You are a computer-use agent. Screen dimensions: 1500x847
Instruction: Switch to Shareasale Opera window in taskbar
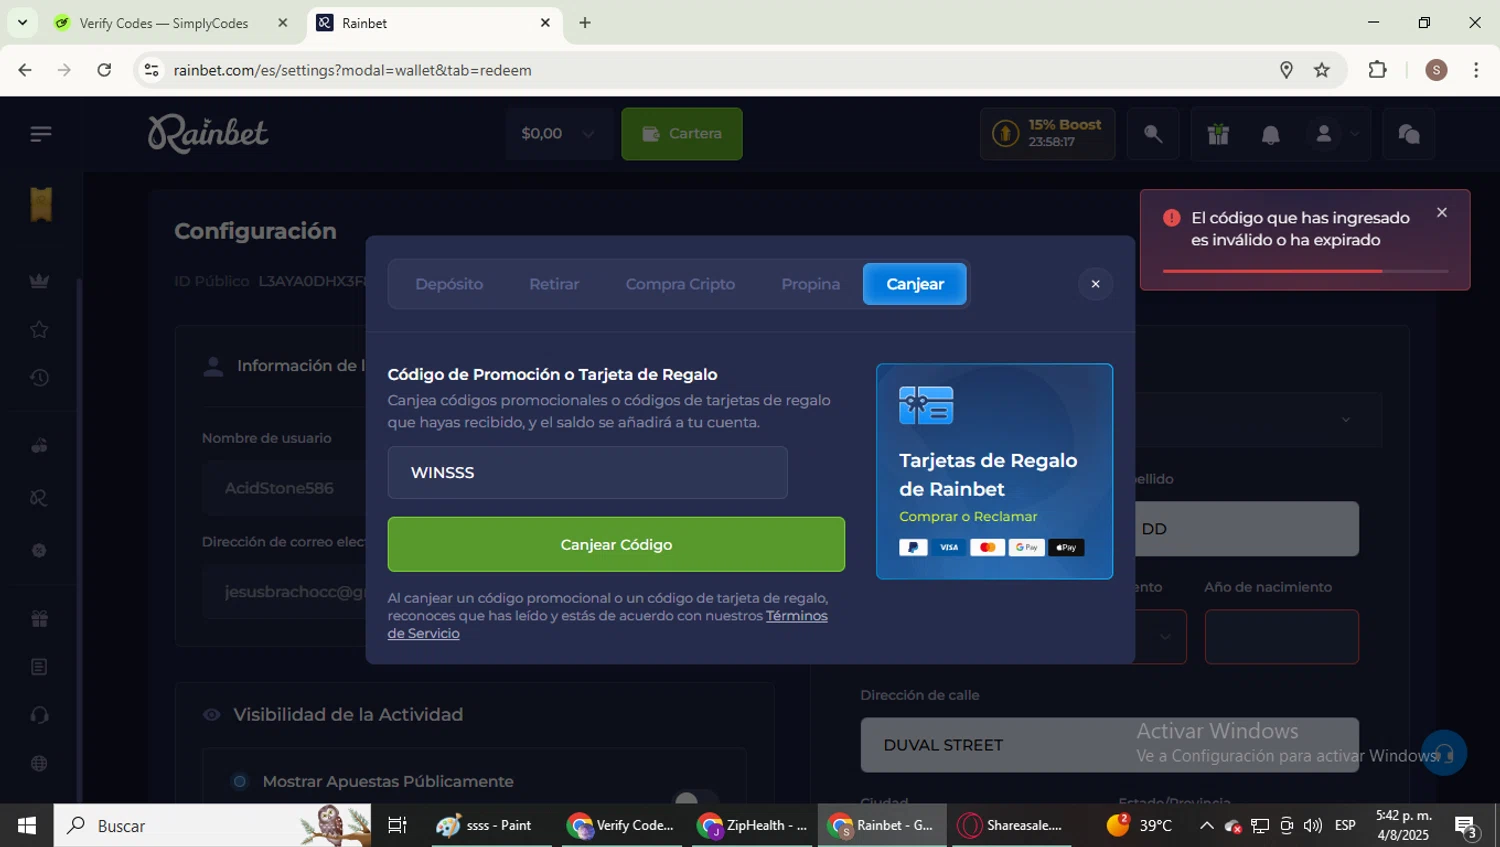coord(1011,825)
